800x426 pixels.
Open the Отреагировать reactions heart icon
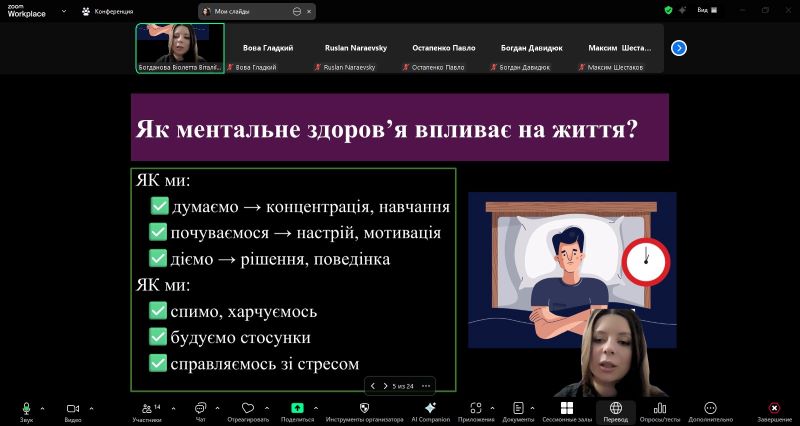pyautogui.click(x=248, y=408)
